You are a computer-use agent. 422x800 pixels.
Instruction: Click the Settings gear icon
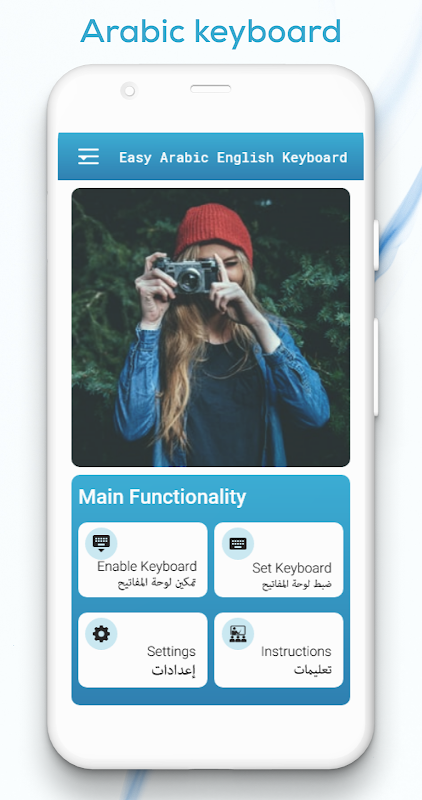click(x=101, y=634)
